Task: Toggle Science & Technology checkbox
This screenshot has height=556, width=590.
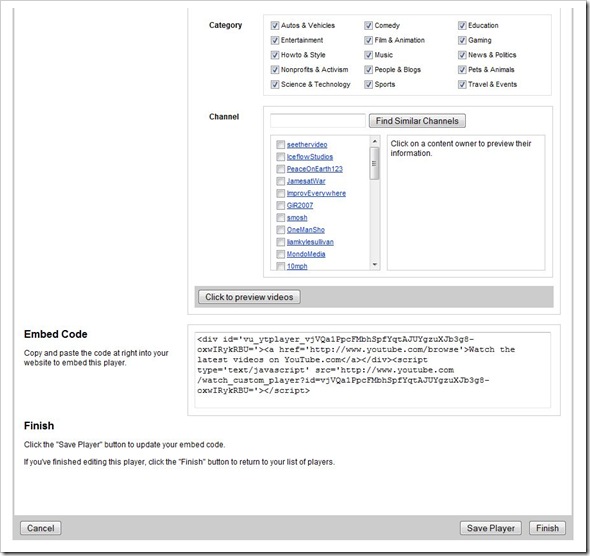Action: click(275, 84)
